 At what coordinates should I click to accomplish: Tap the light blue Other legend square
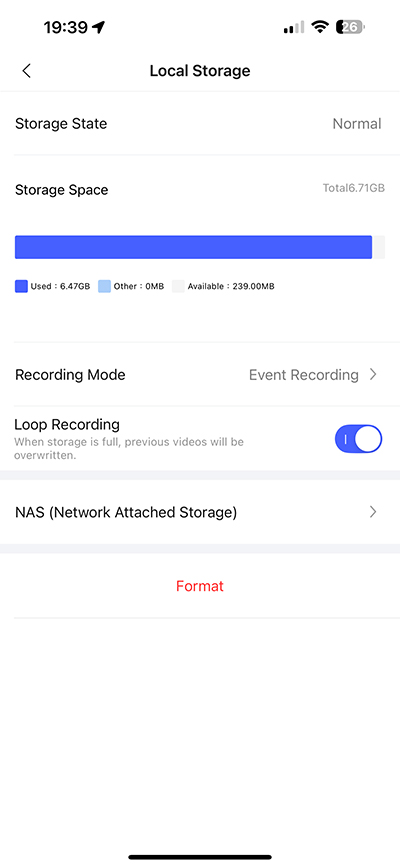[105, 286]
